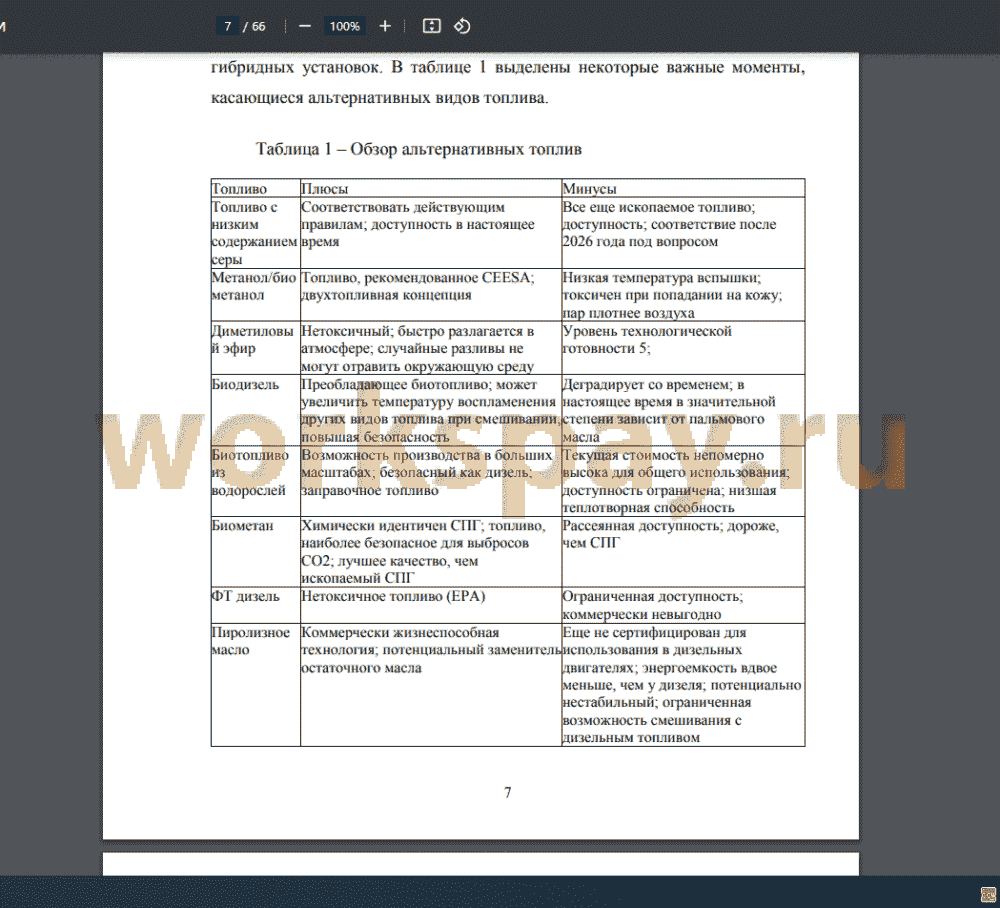Click the text 'Текущая стоимость непомерно'
The height and width of the screenshot is (908, 1000).
pyautogui.click(x=663, y=455)
